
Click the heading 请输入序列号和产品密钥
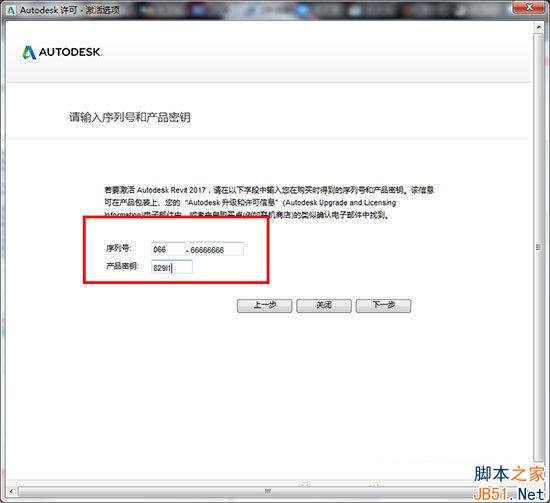coord(130,117)
